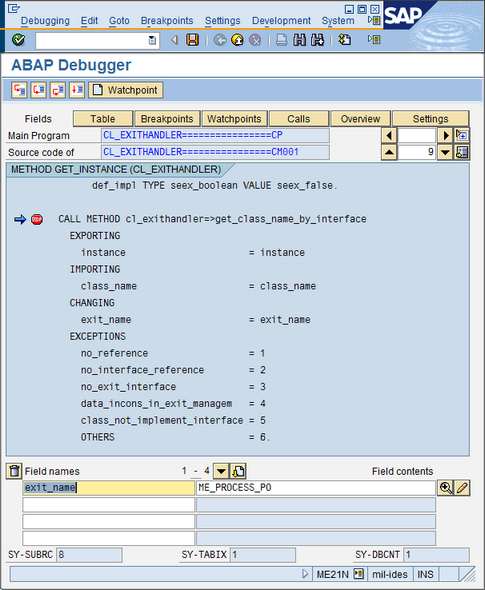This screenshot has width=485, height=590.
Task: Click the customize layout icon in toolbar
Action: 374,40
